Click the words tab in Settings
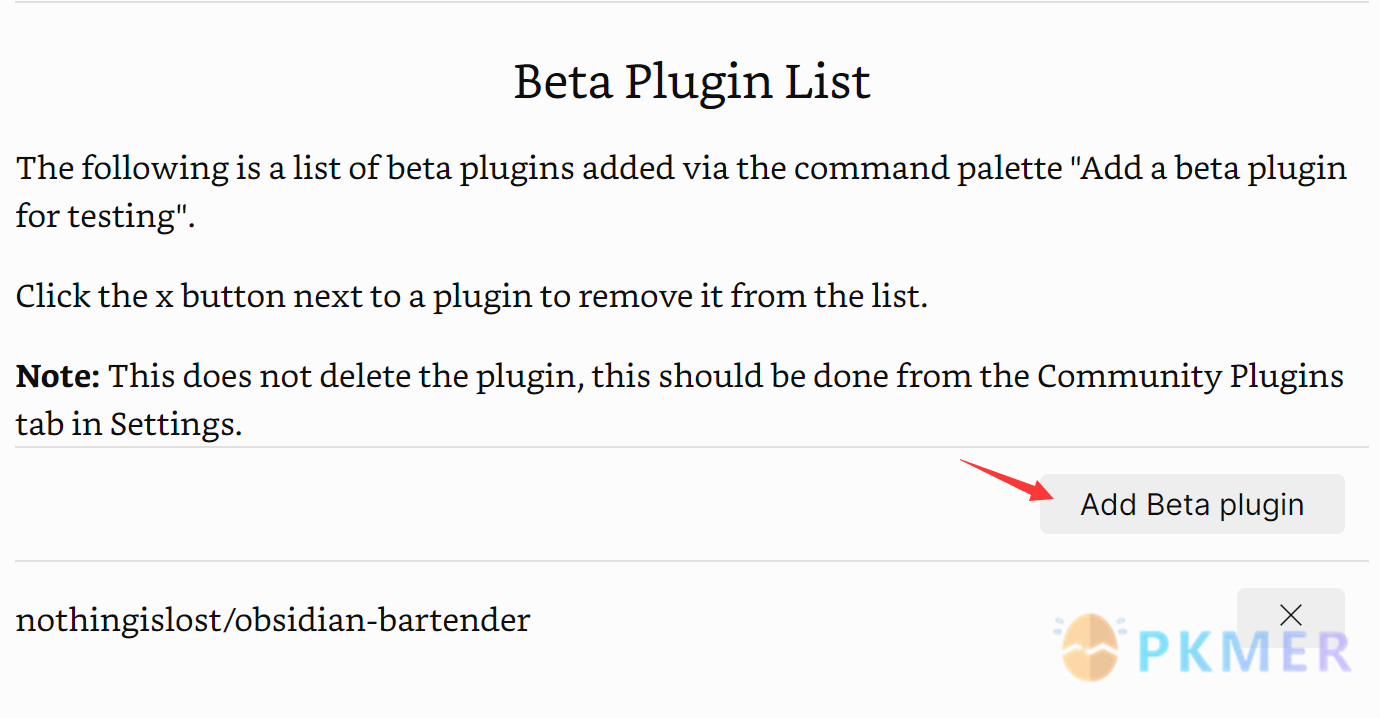1380x718 pixels. [x=128, y=425]
